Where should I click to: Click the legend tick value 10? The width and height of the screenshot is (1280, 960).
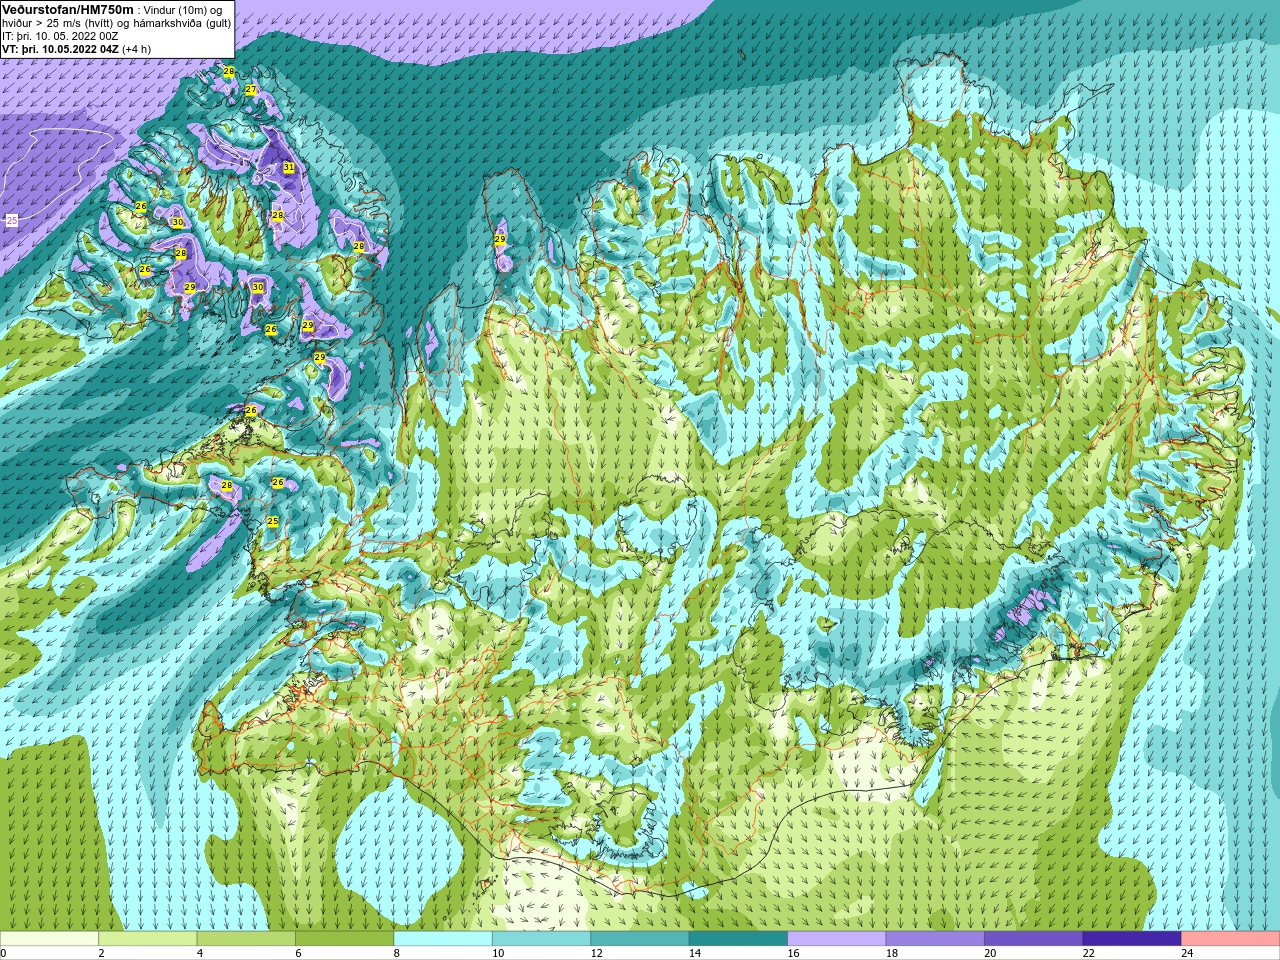point(498,953)
